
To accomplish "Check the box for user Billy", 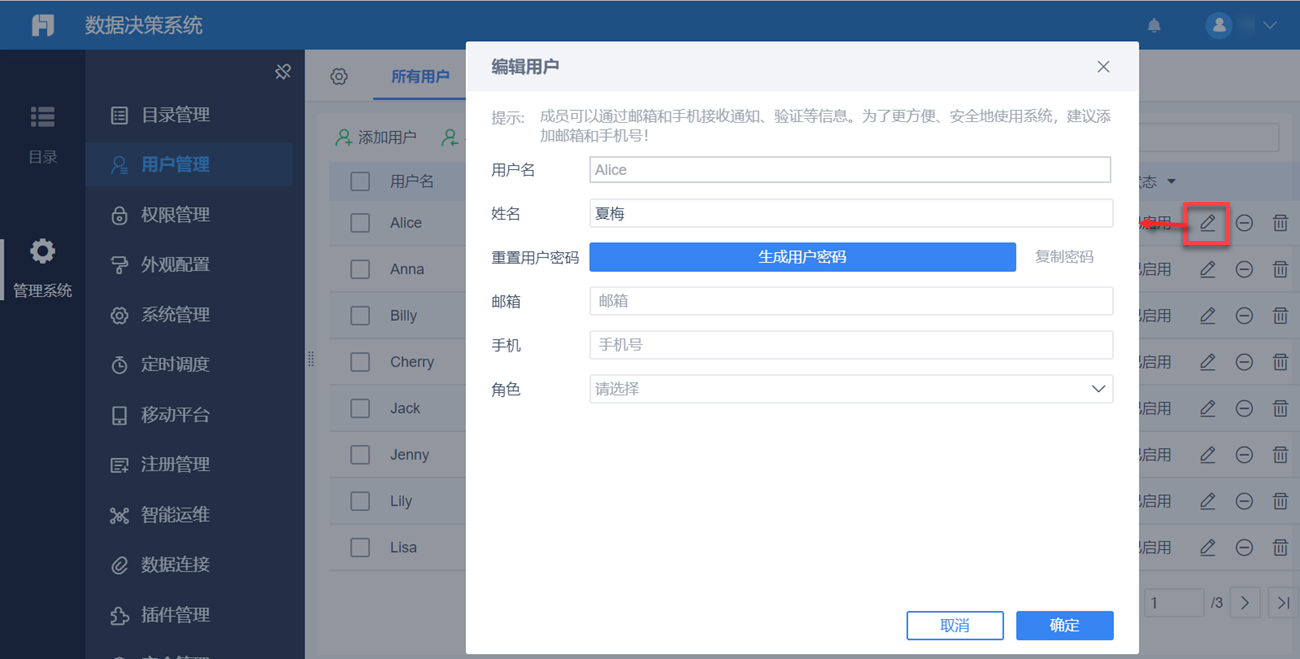I will point(360,315).
